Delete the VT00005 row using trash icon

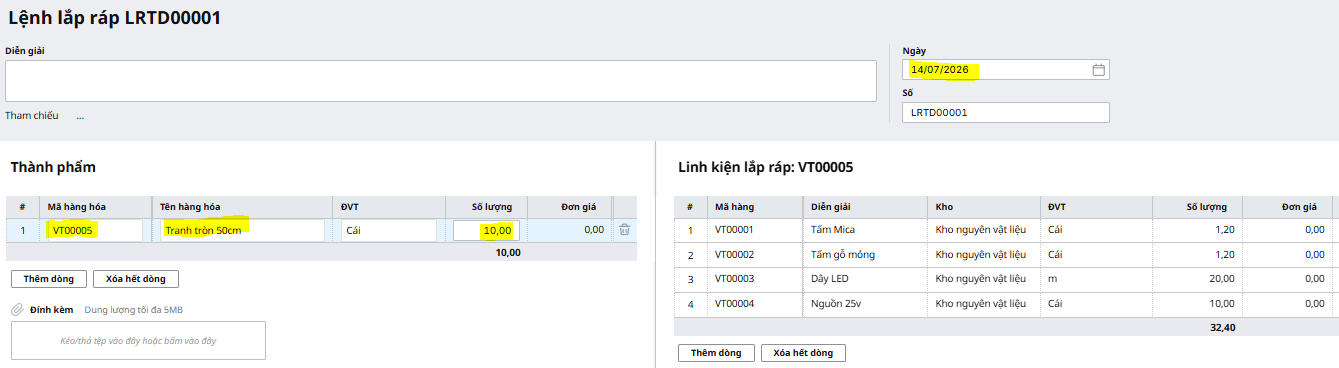[x=625, y=230]
